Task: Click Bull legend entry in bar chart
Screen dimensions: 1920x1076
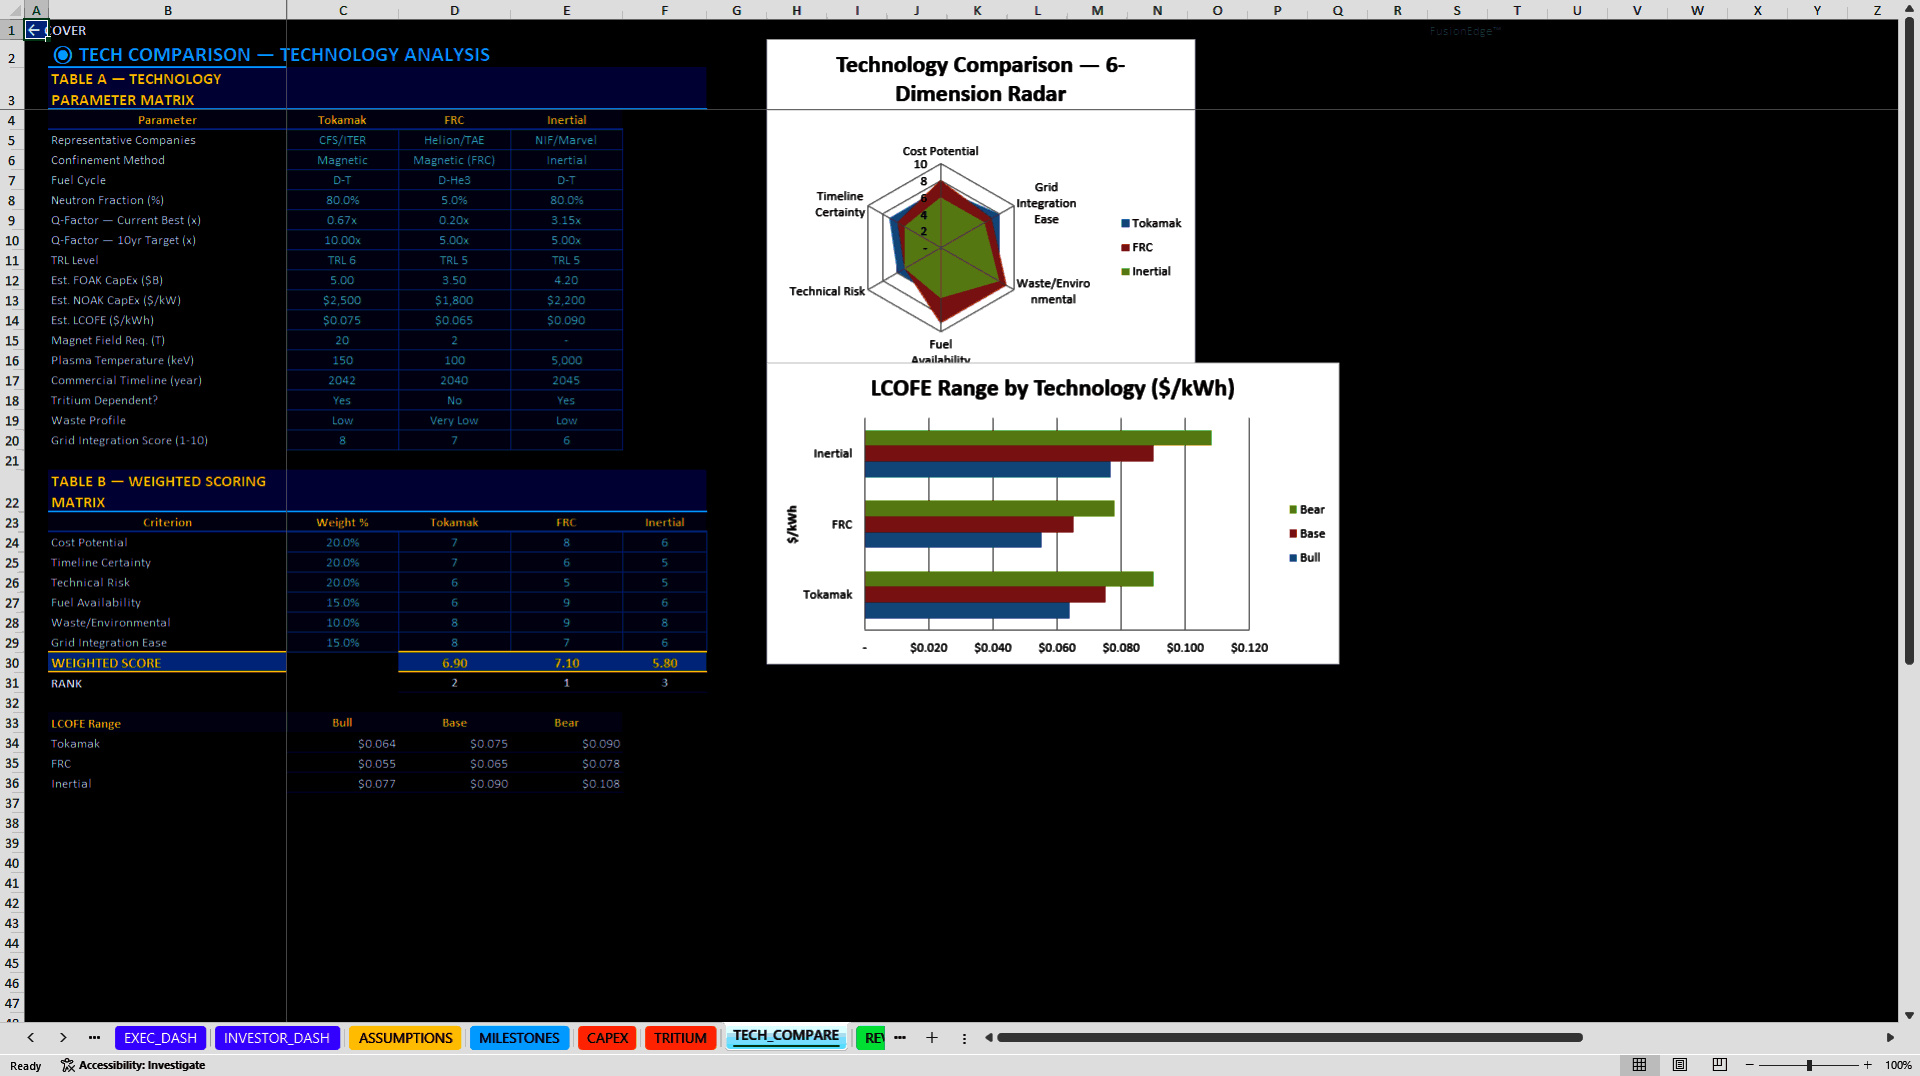Action: coord(1305,558)
